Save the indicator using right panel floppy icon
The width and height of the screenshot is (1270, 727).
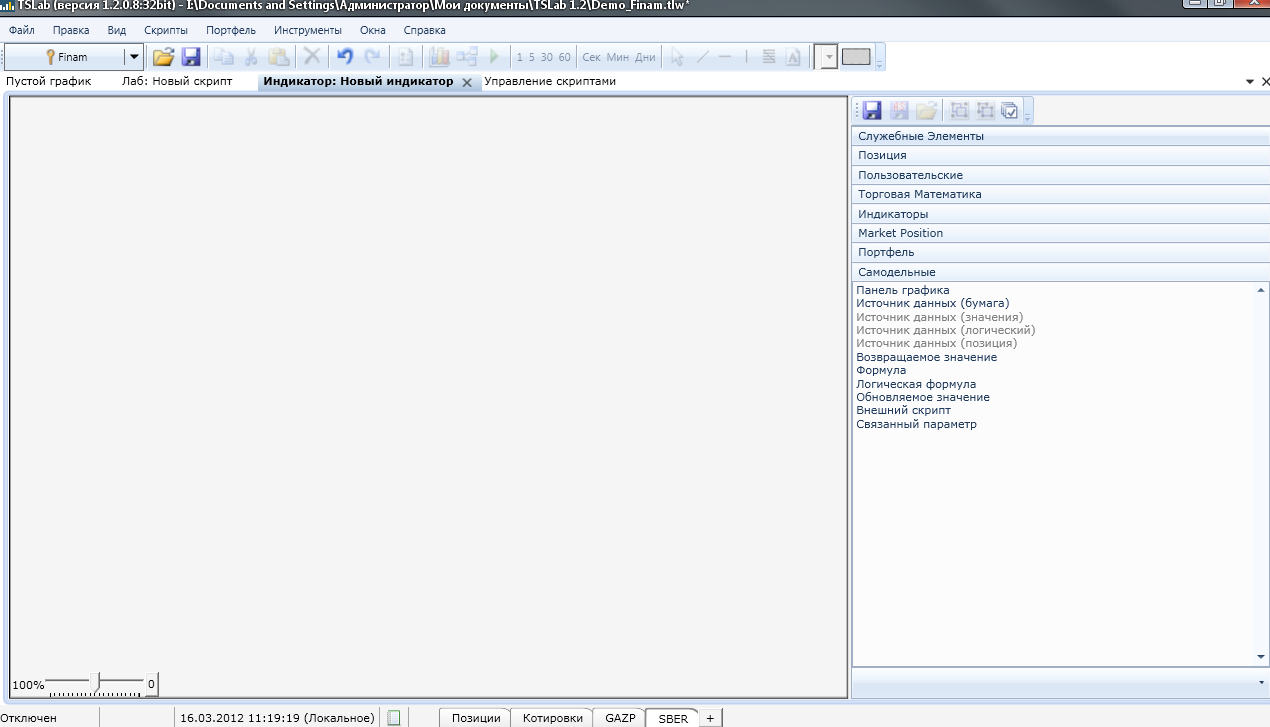(872, 111)
